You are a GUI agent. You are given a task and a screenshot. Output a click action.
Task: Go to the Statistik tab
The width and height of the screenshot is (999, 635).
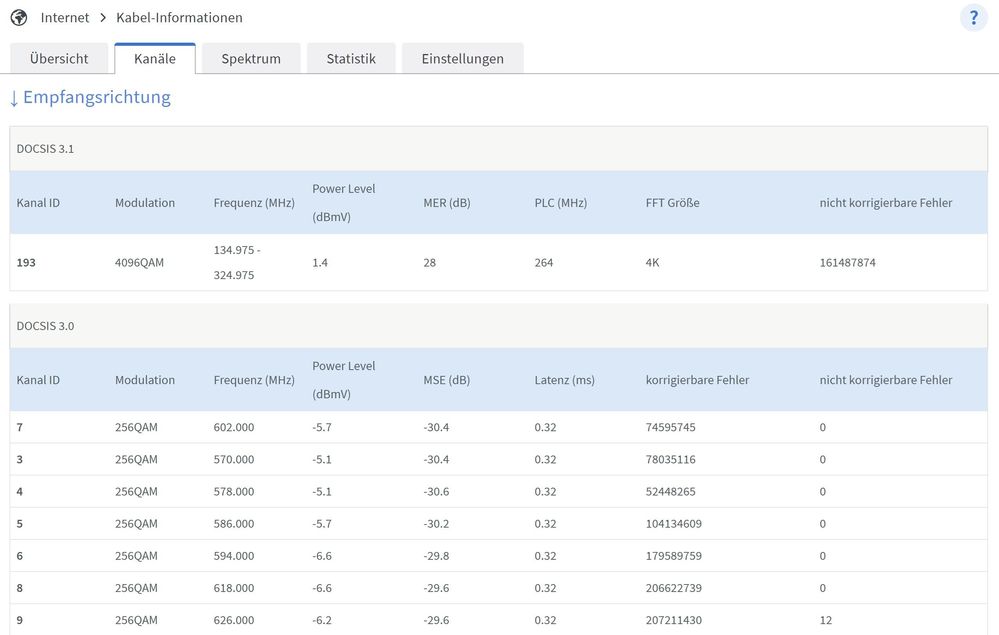[351, 59]
